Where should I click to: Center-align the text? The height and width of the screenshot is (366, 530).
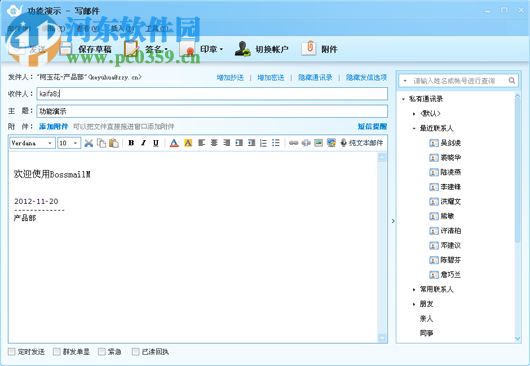click(x=214, y=143)
